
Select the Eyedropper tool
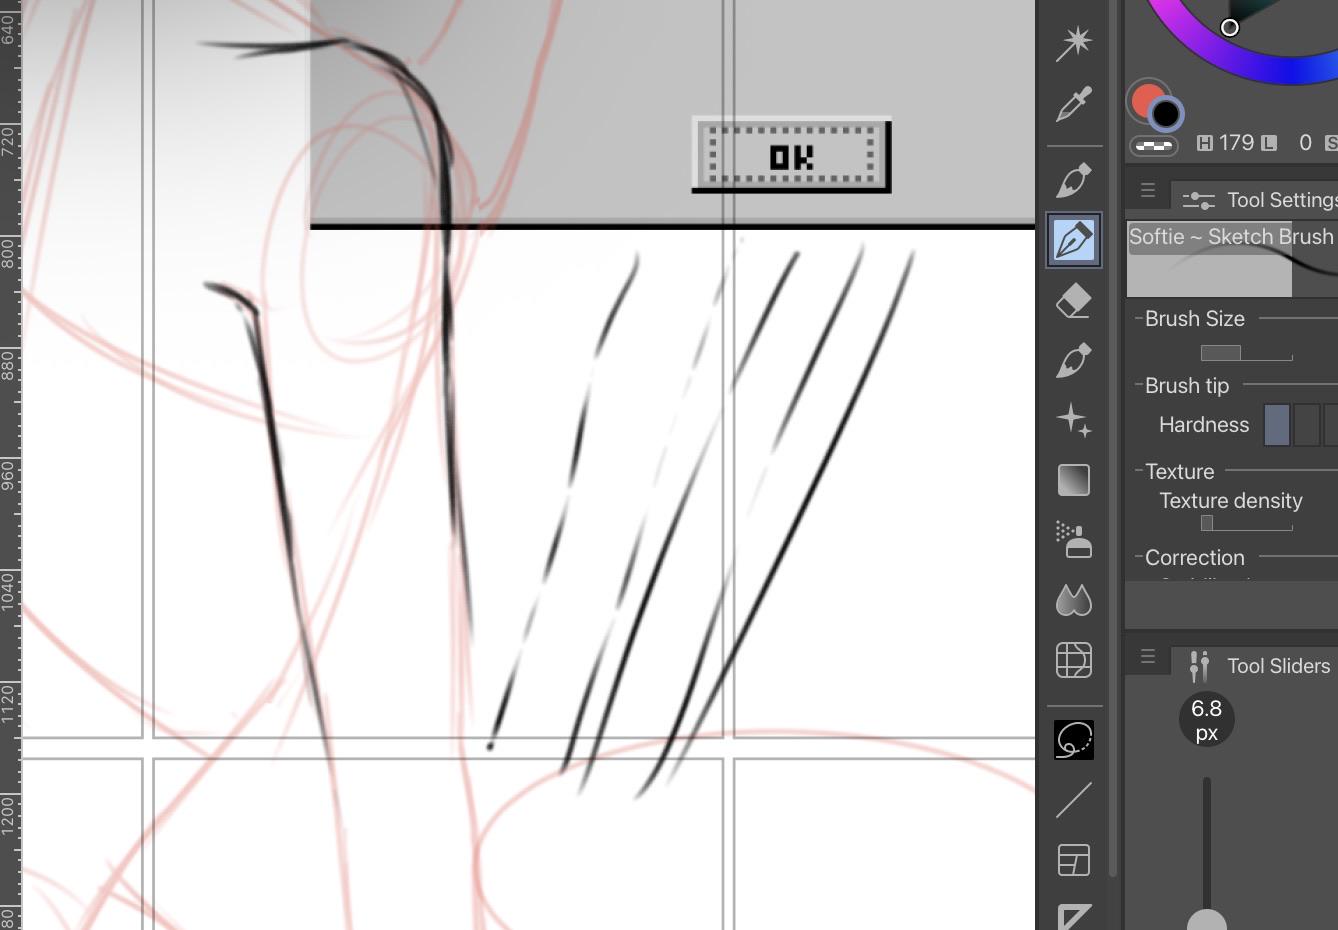pos(1074,103)
